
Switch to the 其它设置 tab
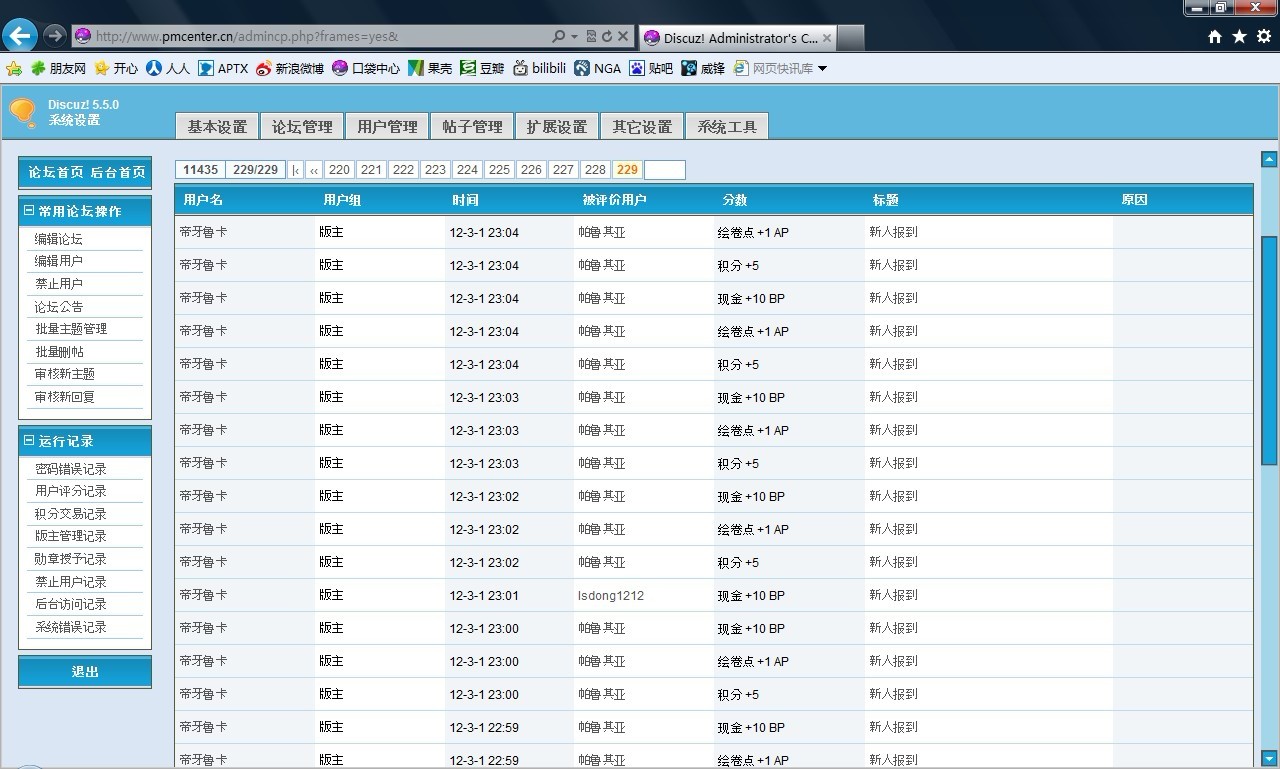[642, 126]
